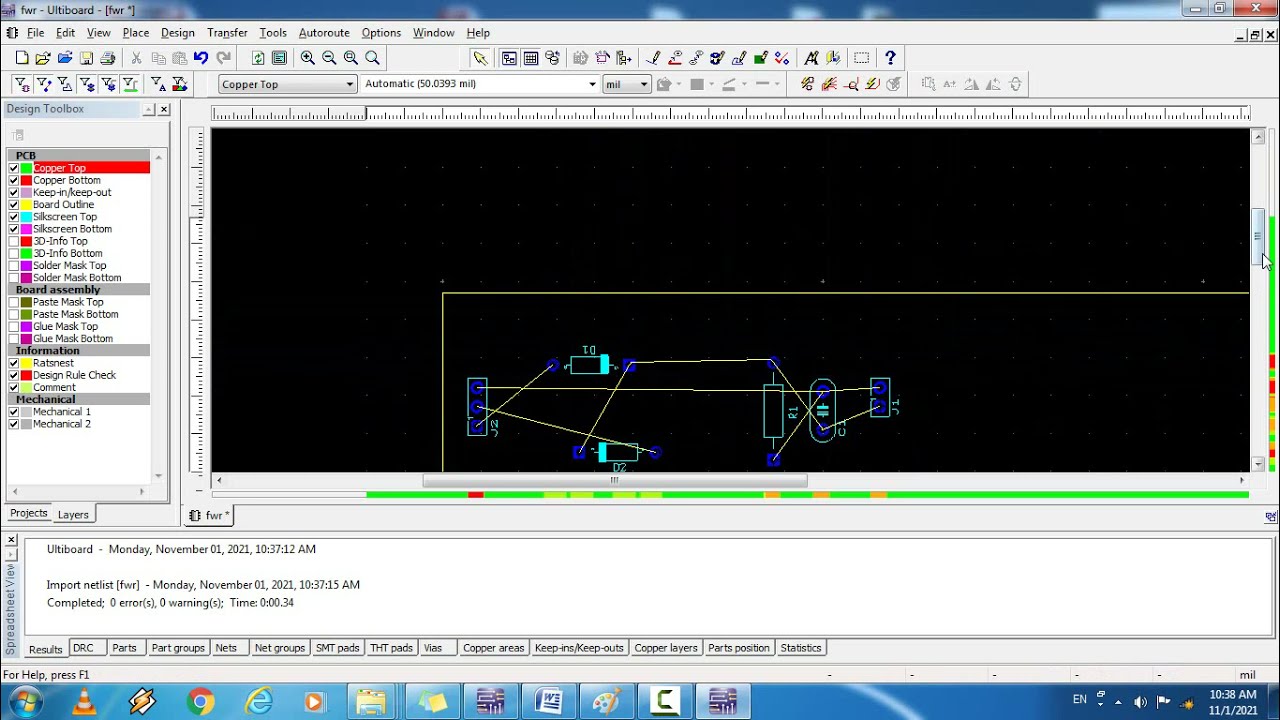1280x720 pixels.
Task: Toggle the Ratsnest checkbox
Action: pyautogui.click(x=14, y=363)
